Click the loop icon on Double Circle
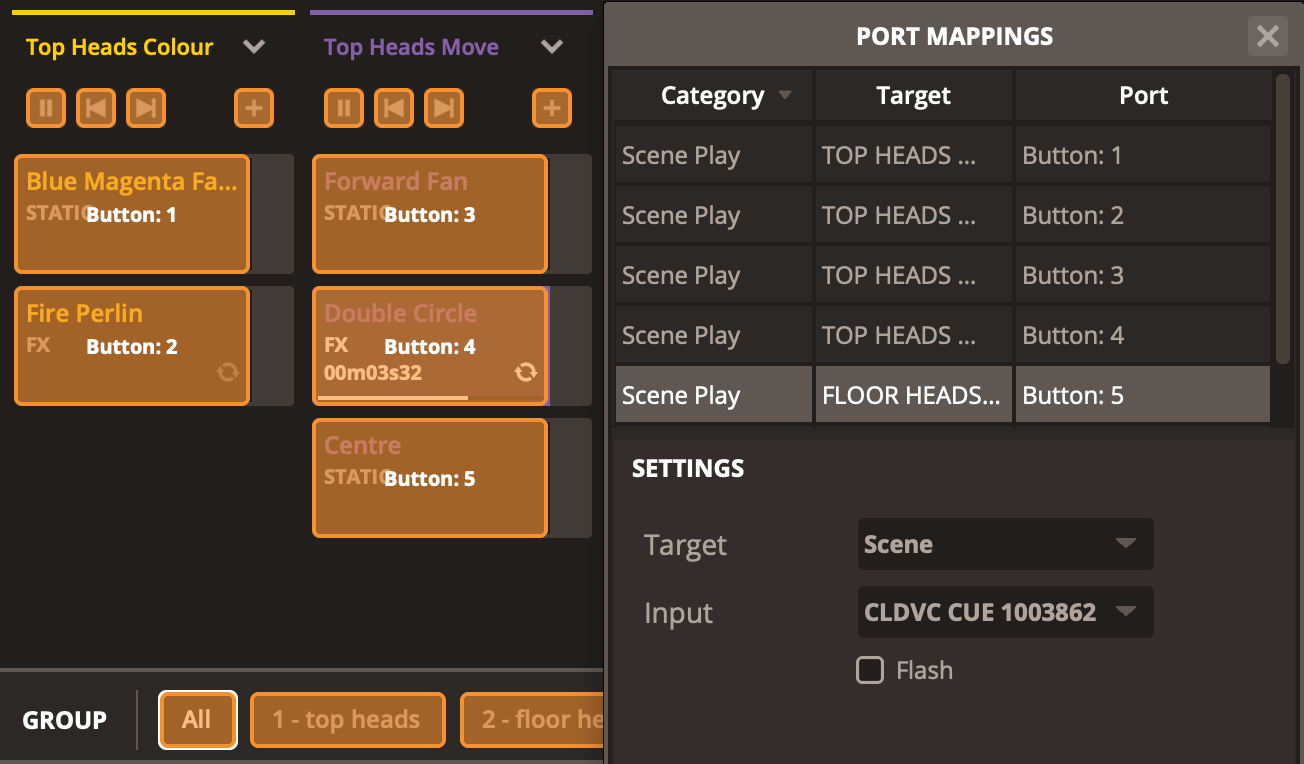The width and height of the screenshot is (1304, 764). coord(525,373)
